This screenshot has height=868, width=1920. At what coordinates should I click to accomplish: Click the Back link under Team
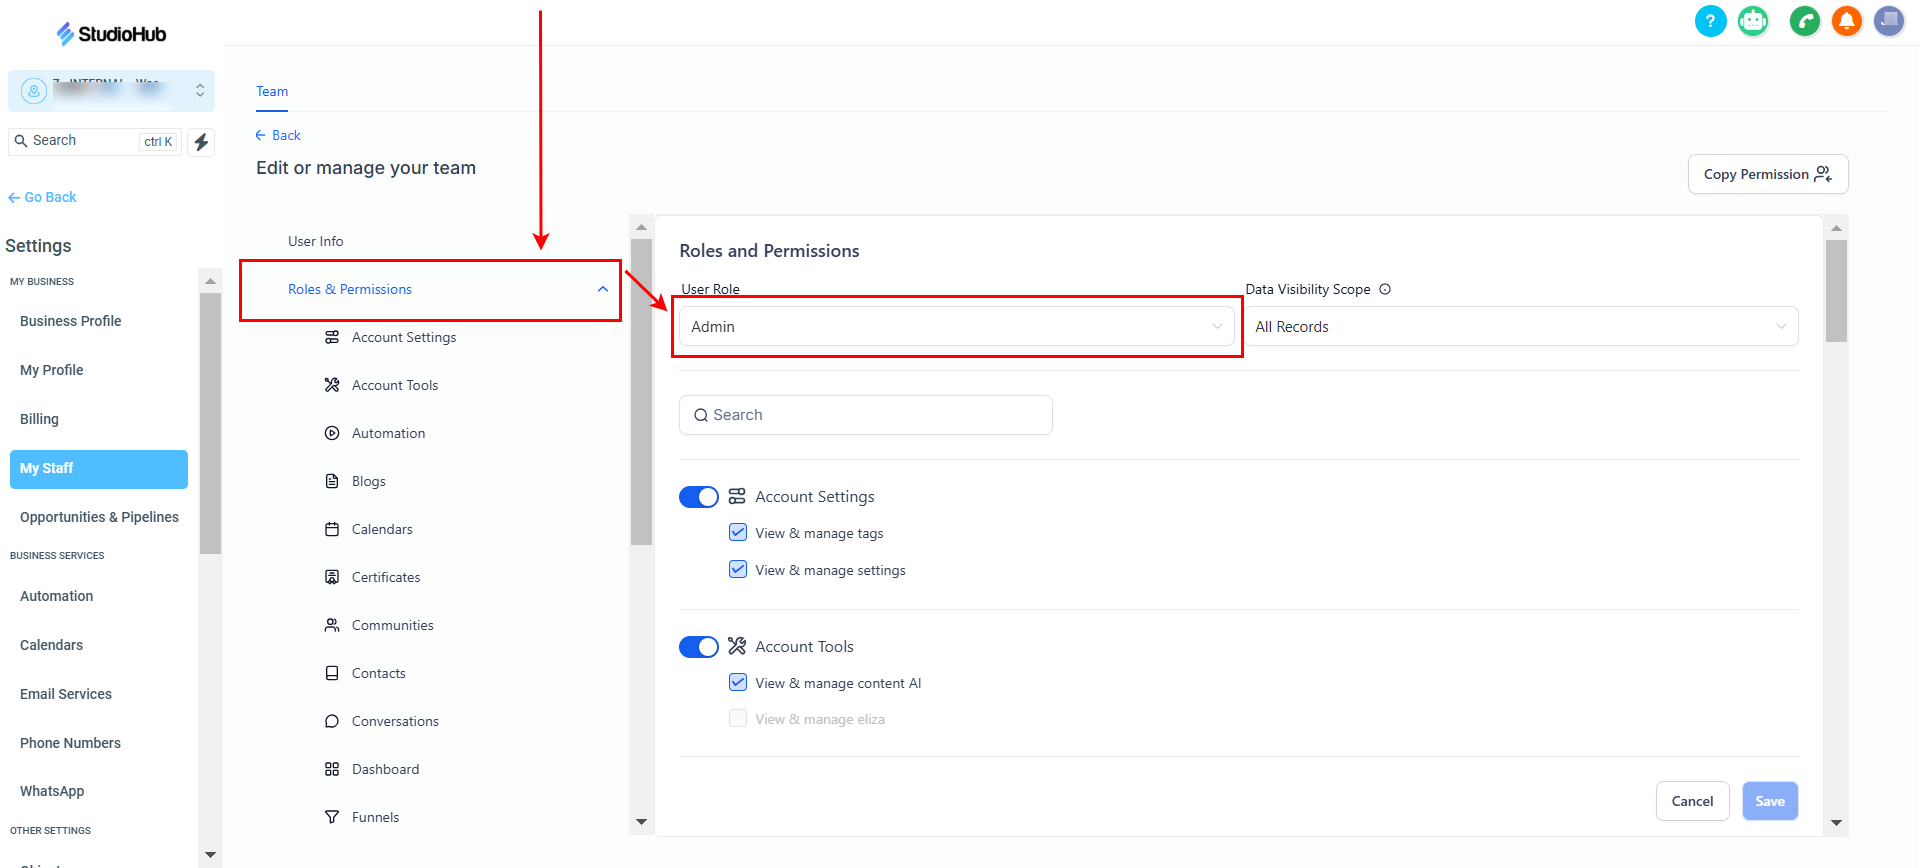coord(278,135)
